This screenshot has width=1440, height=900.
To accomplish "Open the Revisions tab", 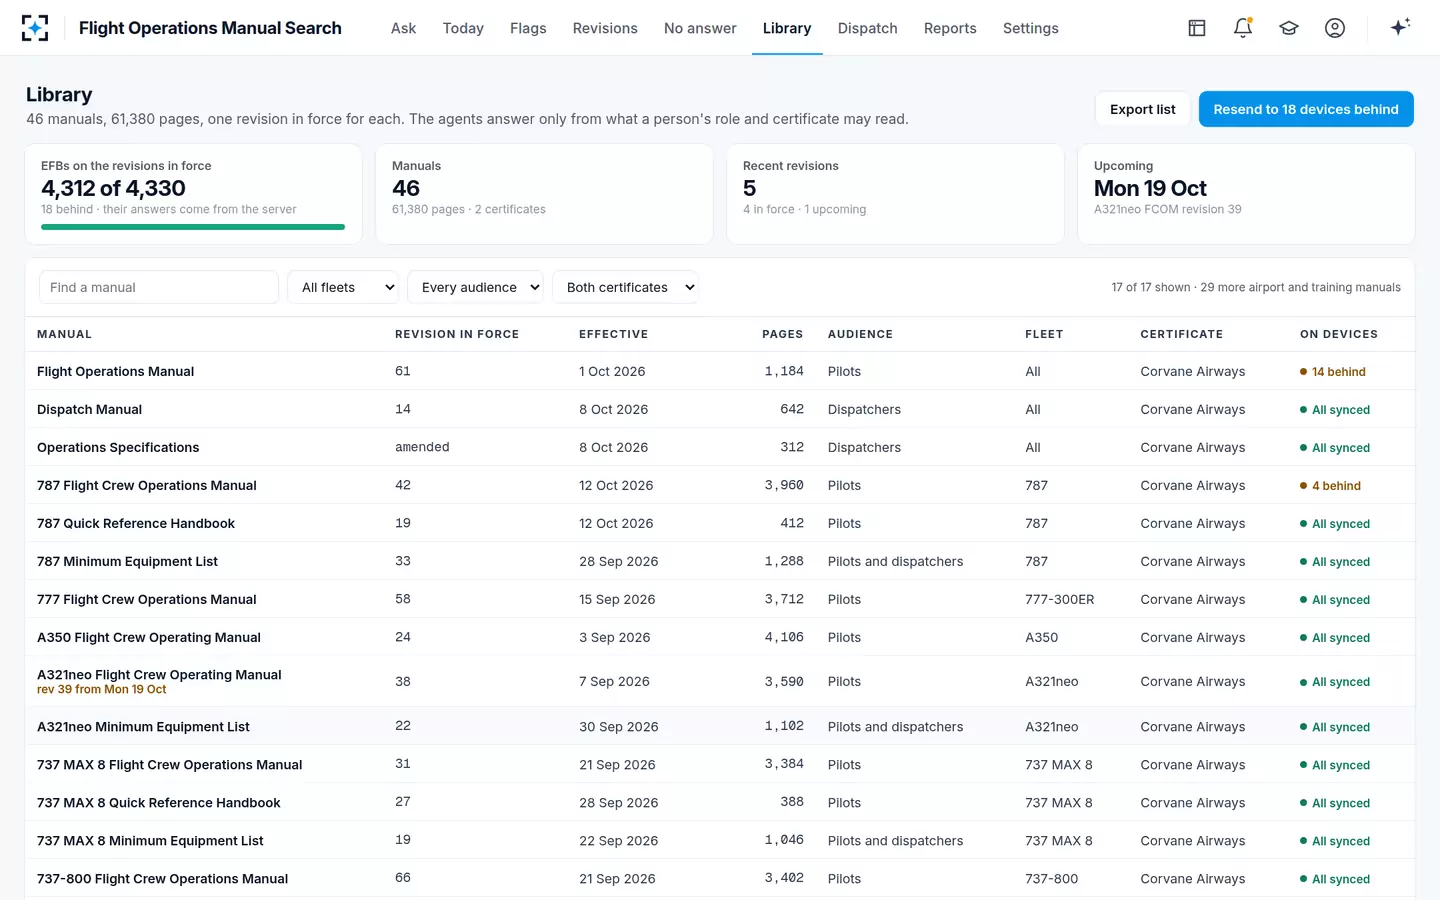I will (x=605, y=28).
